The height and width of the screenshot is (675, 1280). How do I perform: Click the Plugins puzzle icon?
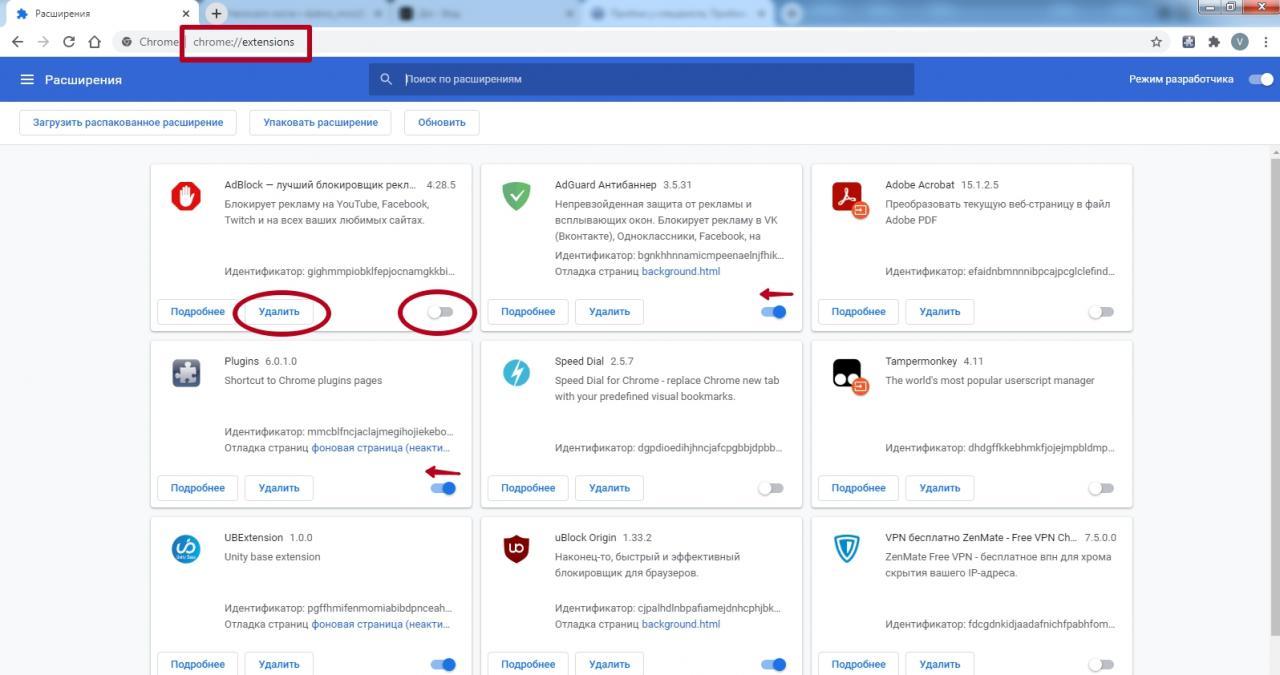[x=186, y=373]
